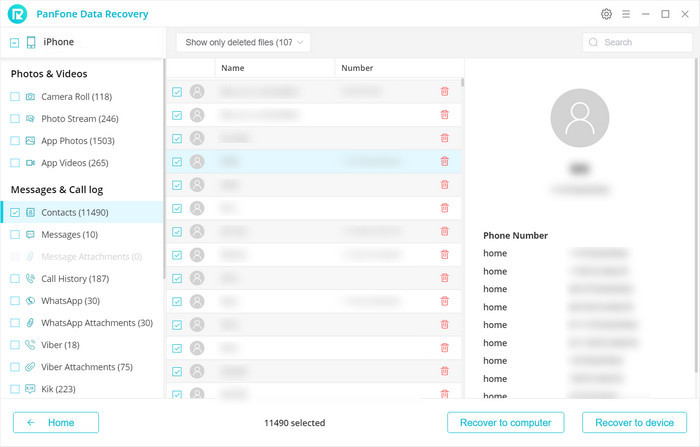
Task: Click the Viber phone icon
Action: tap(30, 345)
